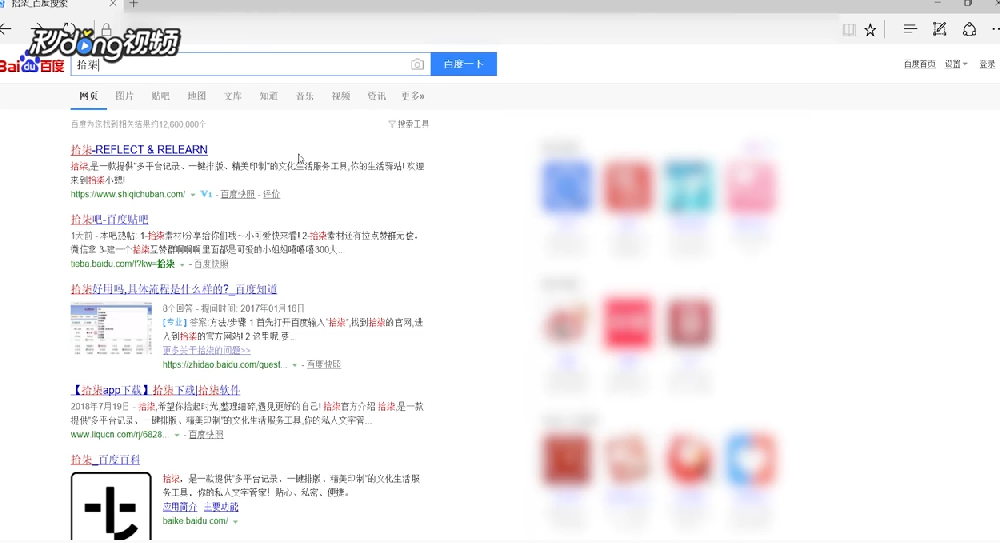Image resolution: width=1000 pixels, height=543 pixels.
Task: Expand arrow after tieba.baidu.com URL
Action: coord(182,264)
